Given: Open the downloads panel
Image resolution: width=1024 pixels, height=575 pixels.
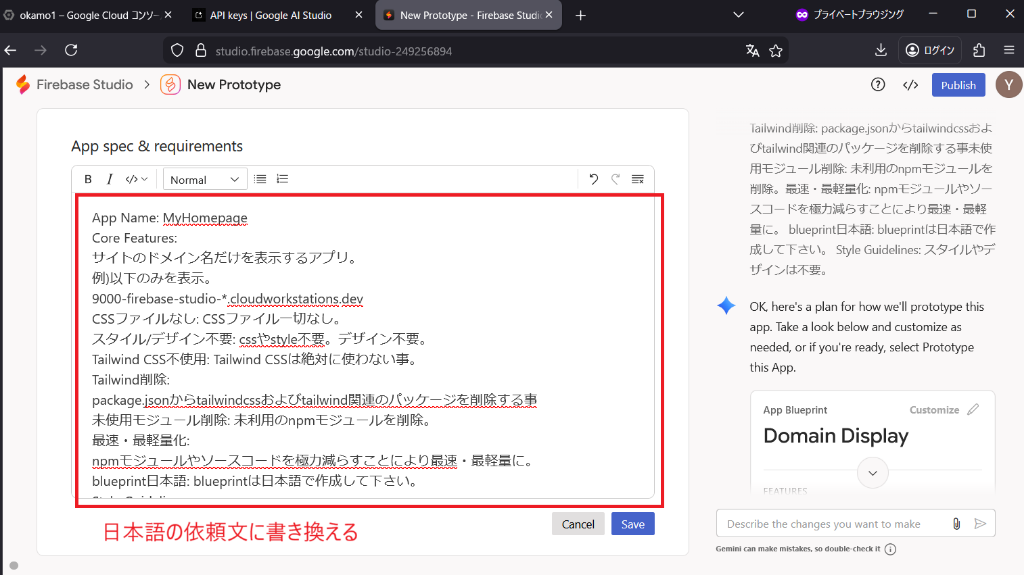Looking at the screenshot, I should click(880, 50).
